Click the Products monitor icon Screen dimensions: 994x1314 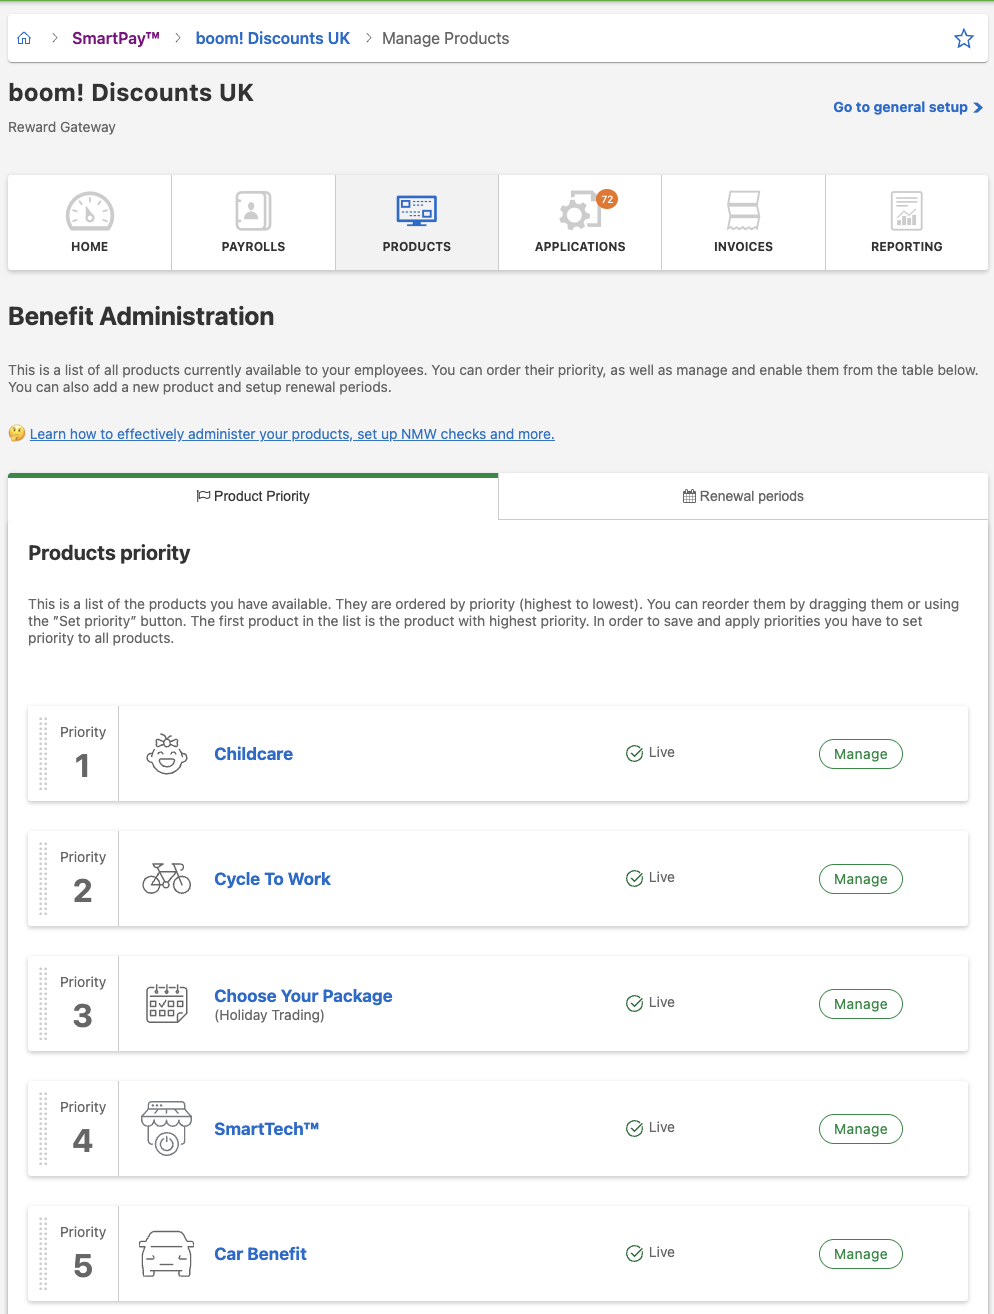[416, 211]
